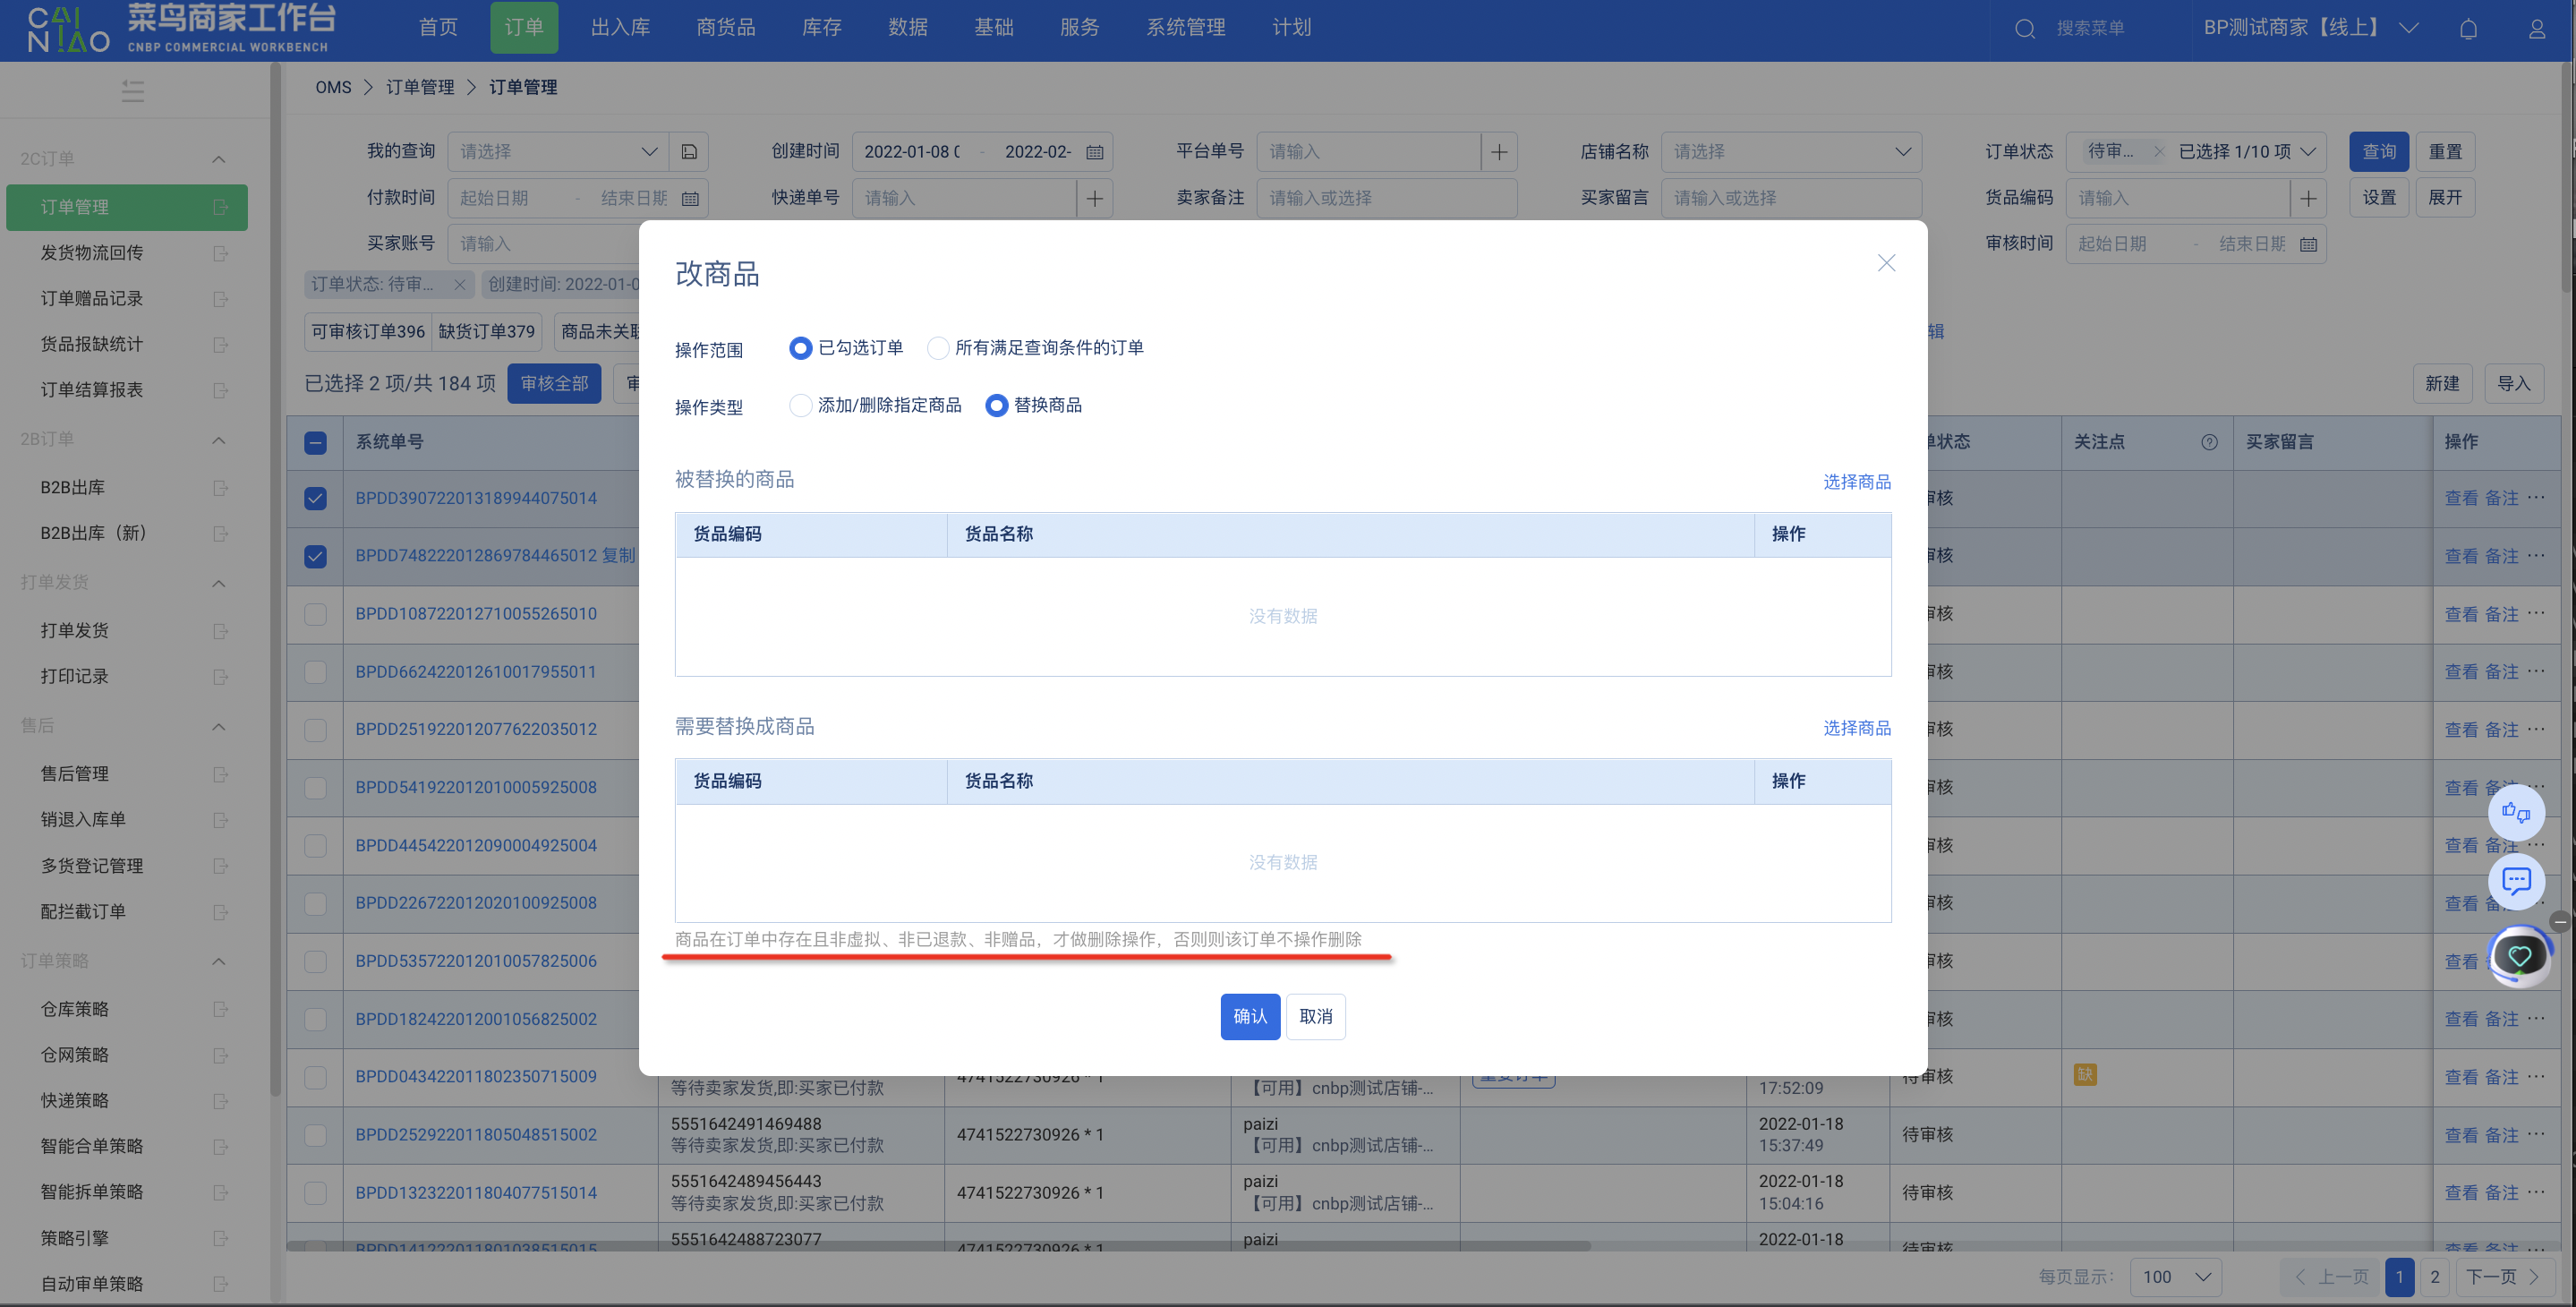The image size is (2576, 1307).
Task: Open the chat message floating icon
Action: click(2516, 881)
